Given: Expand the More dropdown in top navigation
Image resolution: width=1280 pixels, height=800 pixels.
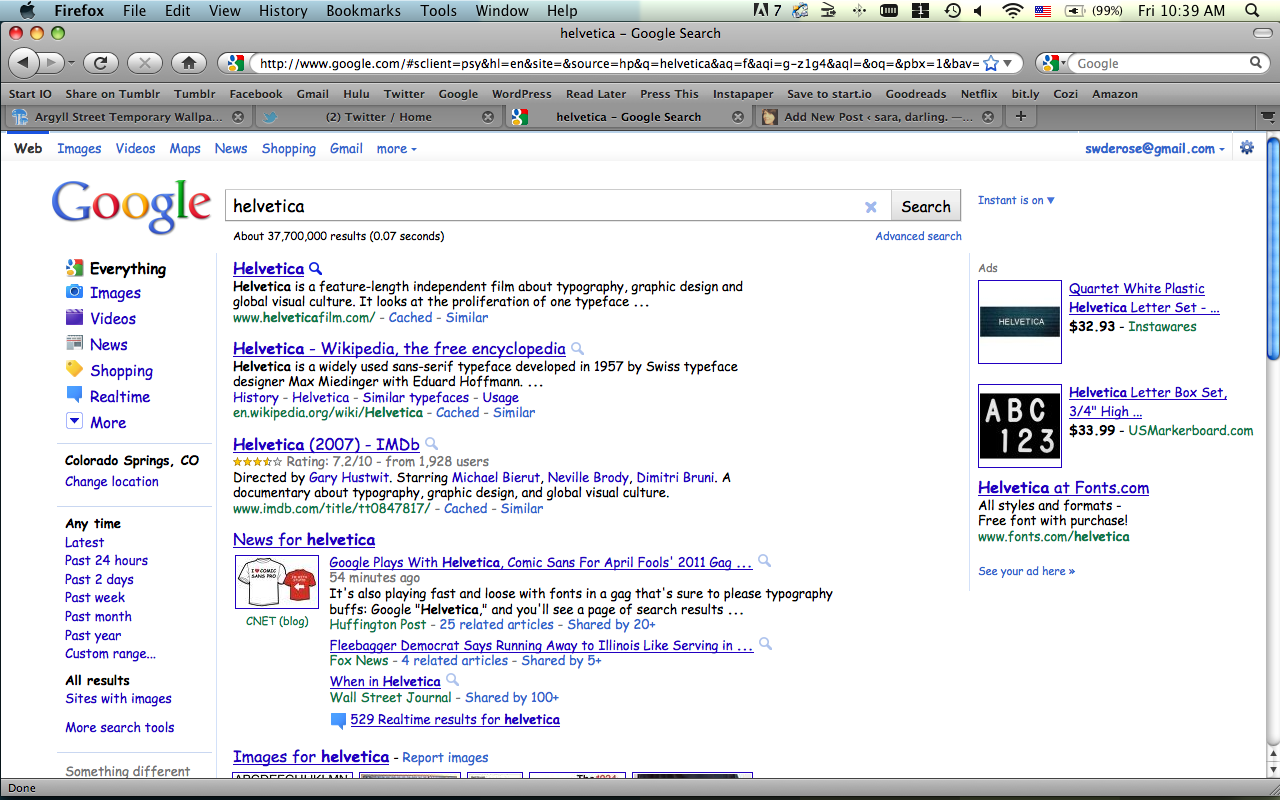Looking at the screenshot, I should coord(396,149).
